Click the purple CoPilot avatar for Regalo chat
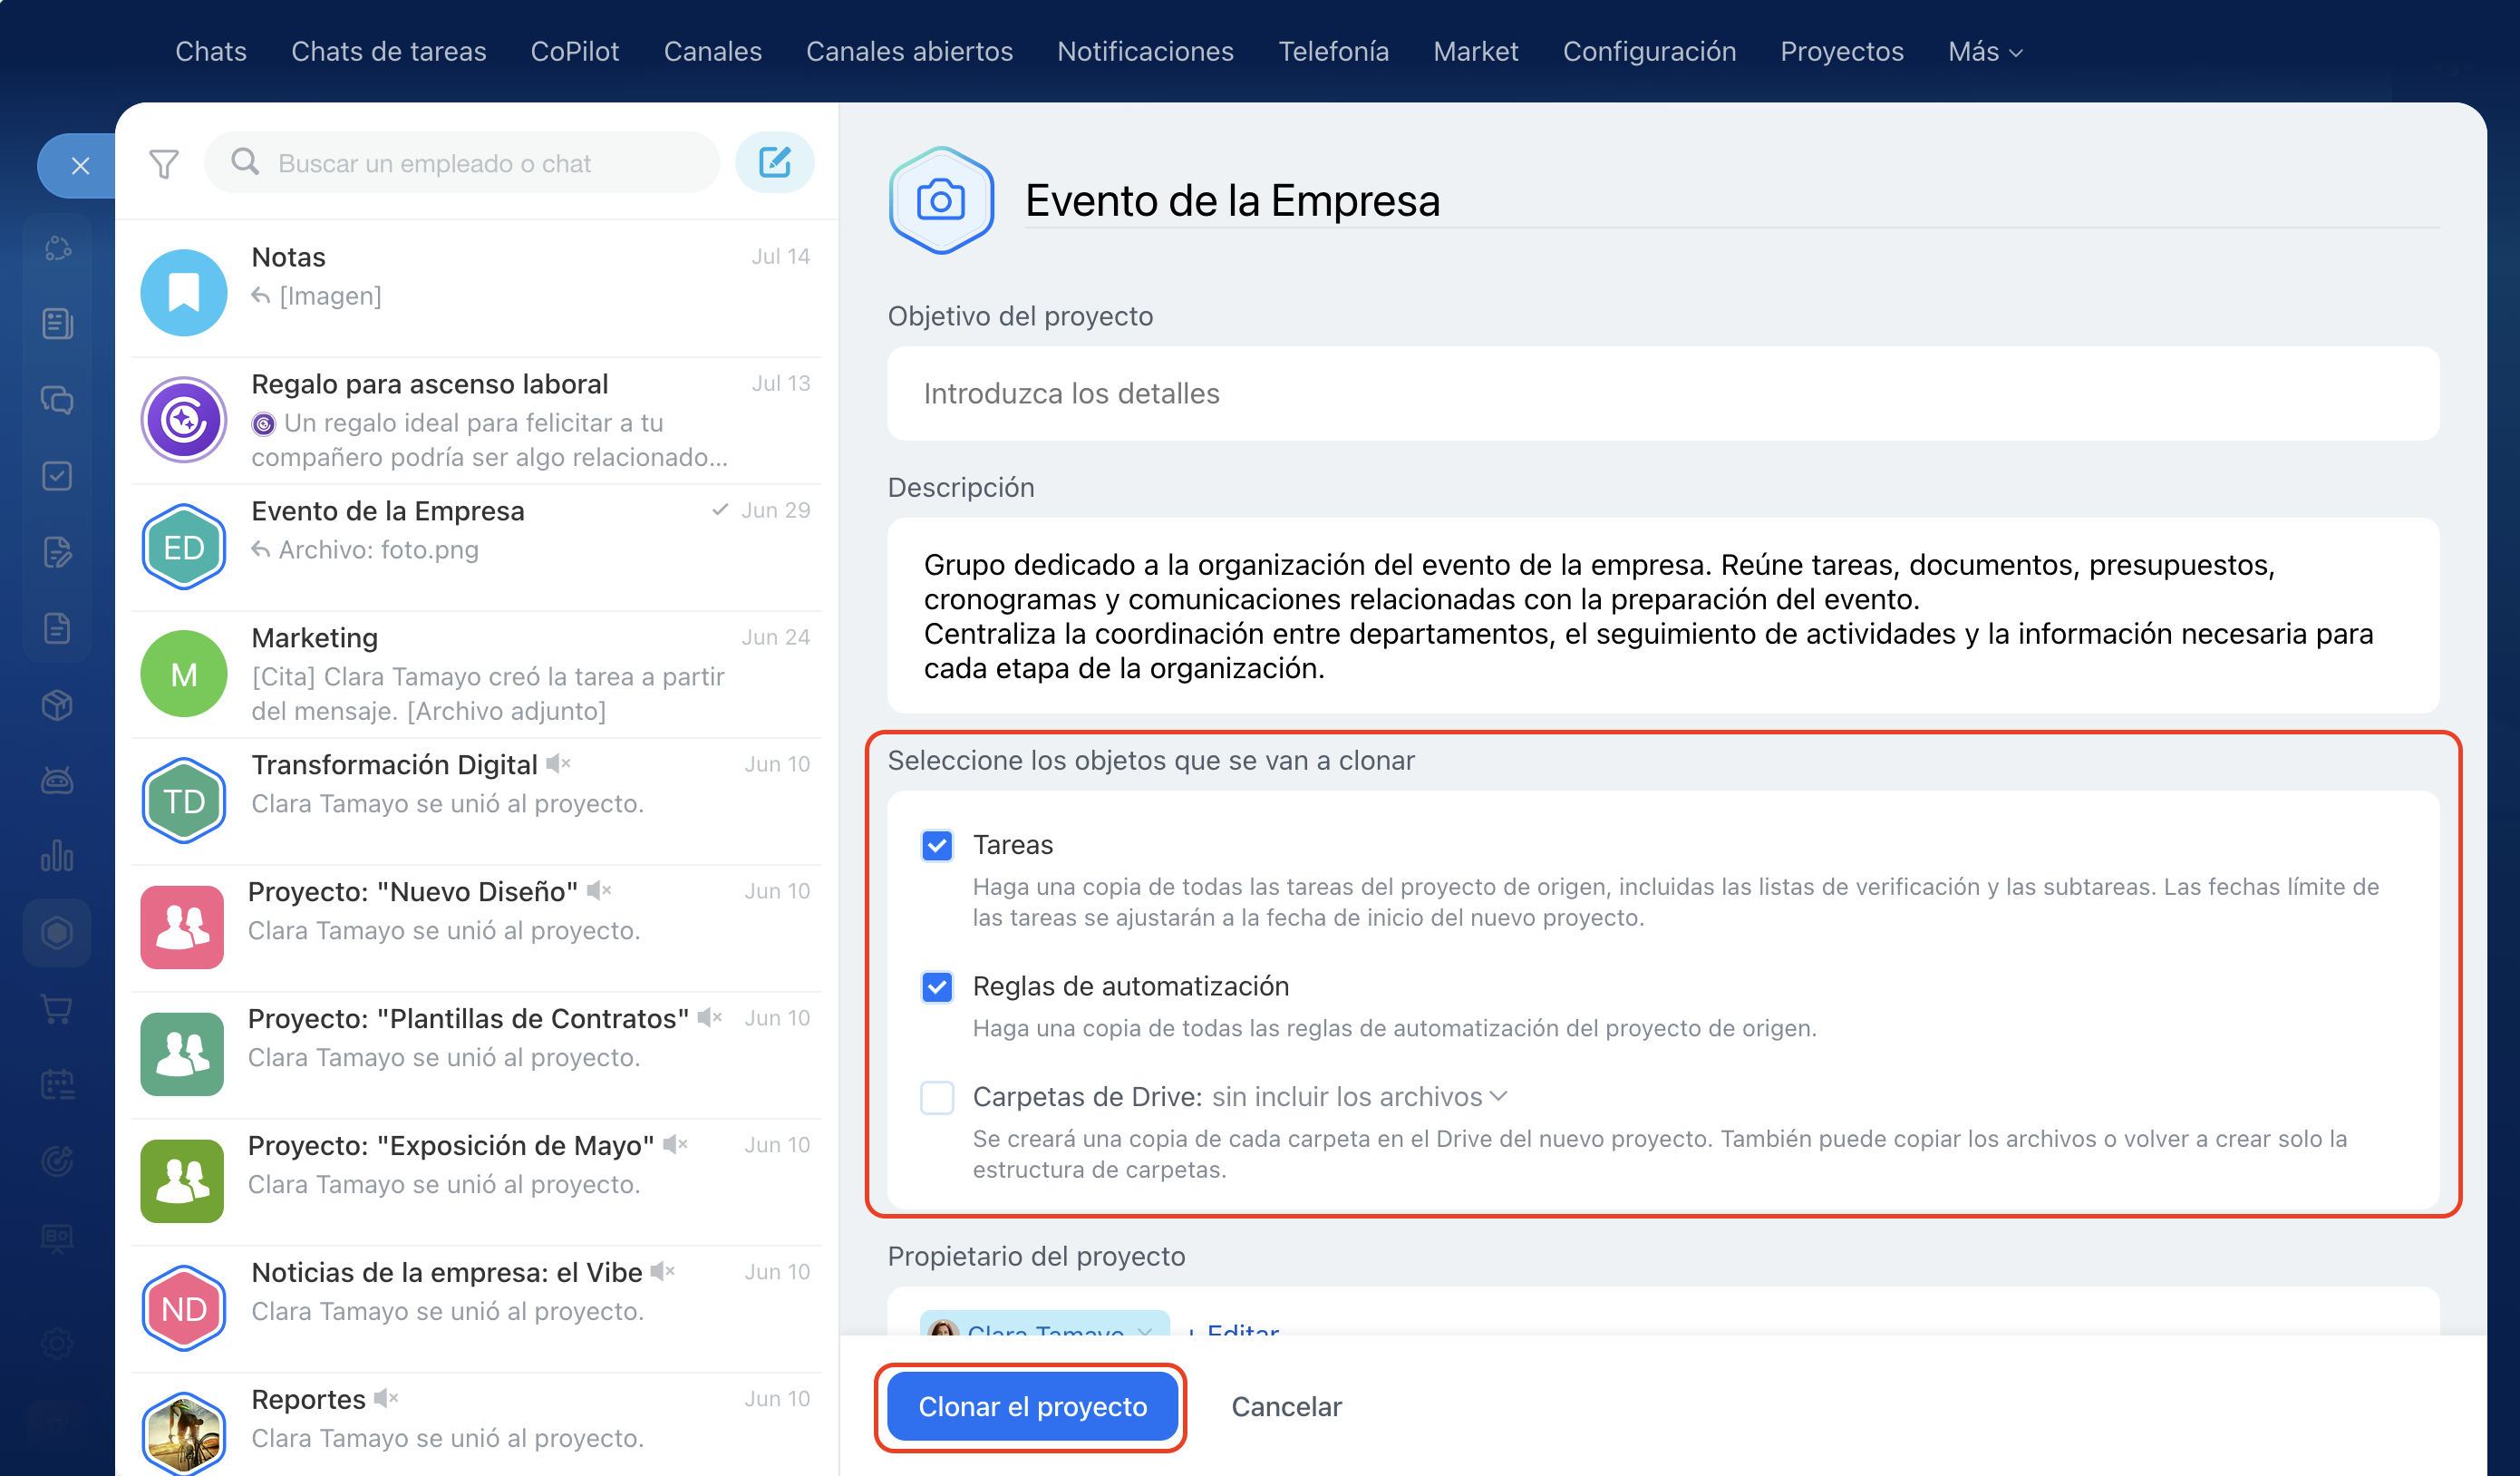 184,419
